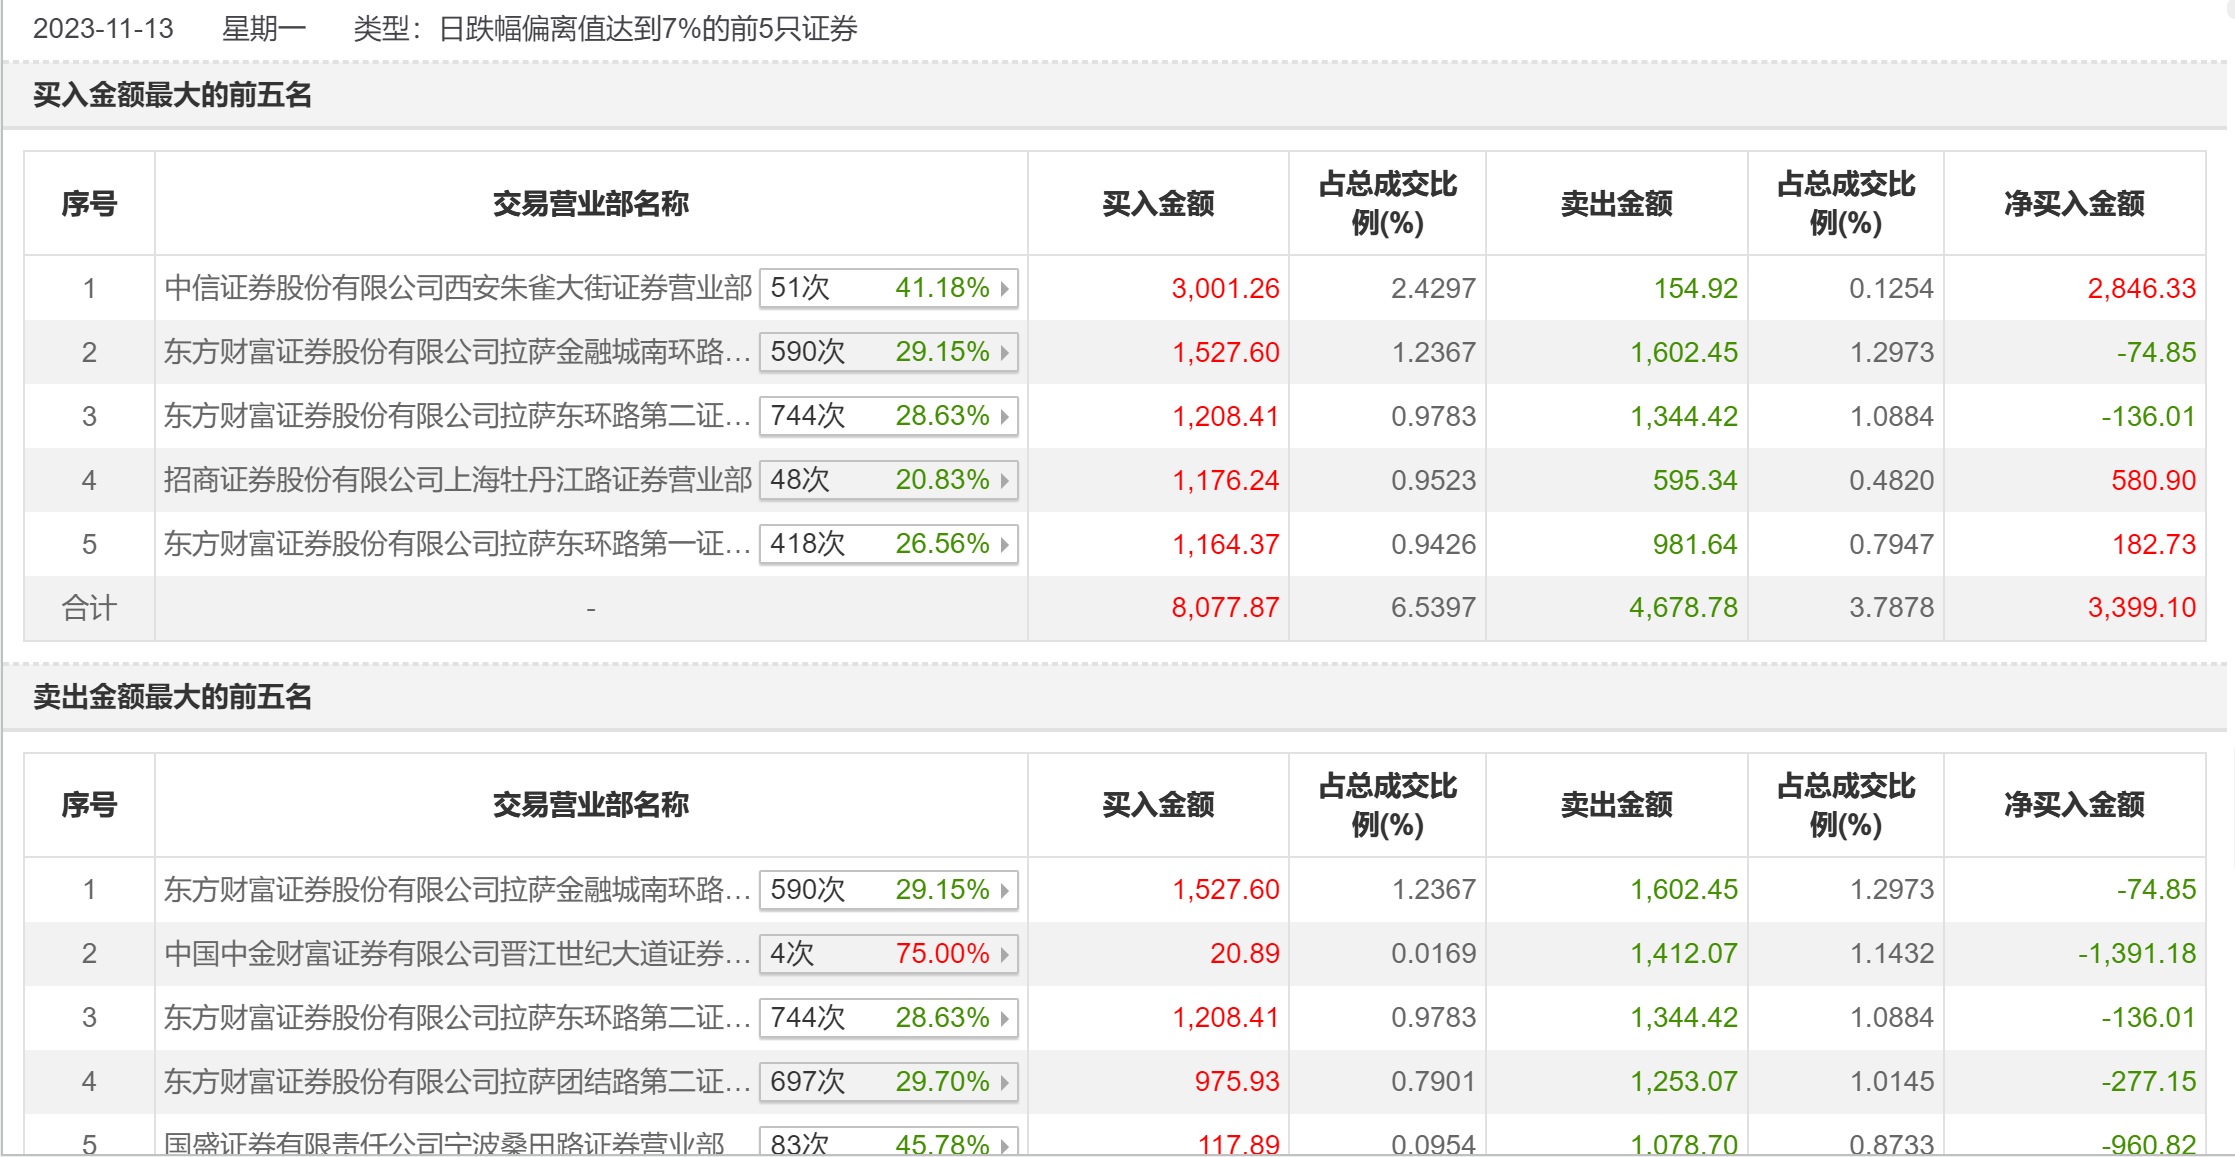Select ratio value 0.0169
The width and height of the screenshot is (2235, 1157).
pyautogui.click(x=1433, y=954)
